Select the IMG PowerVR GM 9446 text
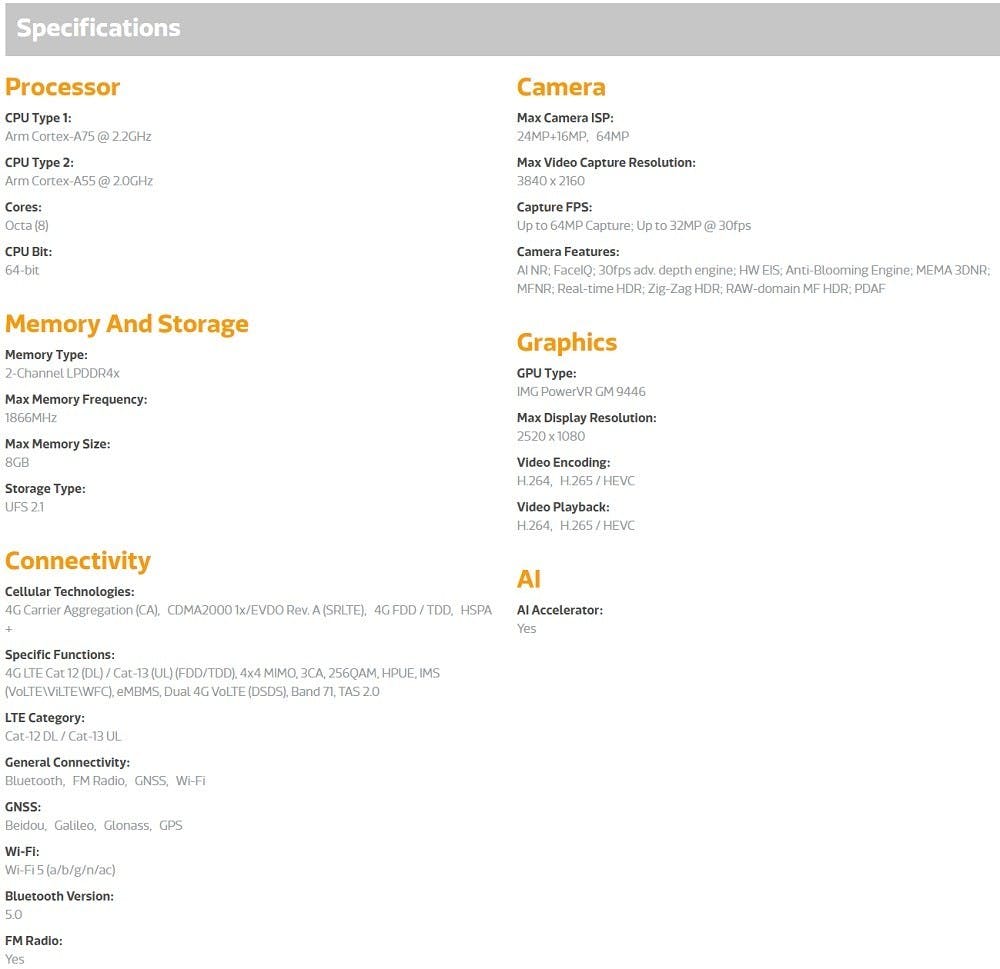 click(x=581, y=392)
